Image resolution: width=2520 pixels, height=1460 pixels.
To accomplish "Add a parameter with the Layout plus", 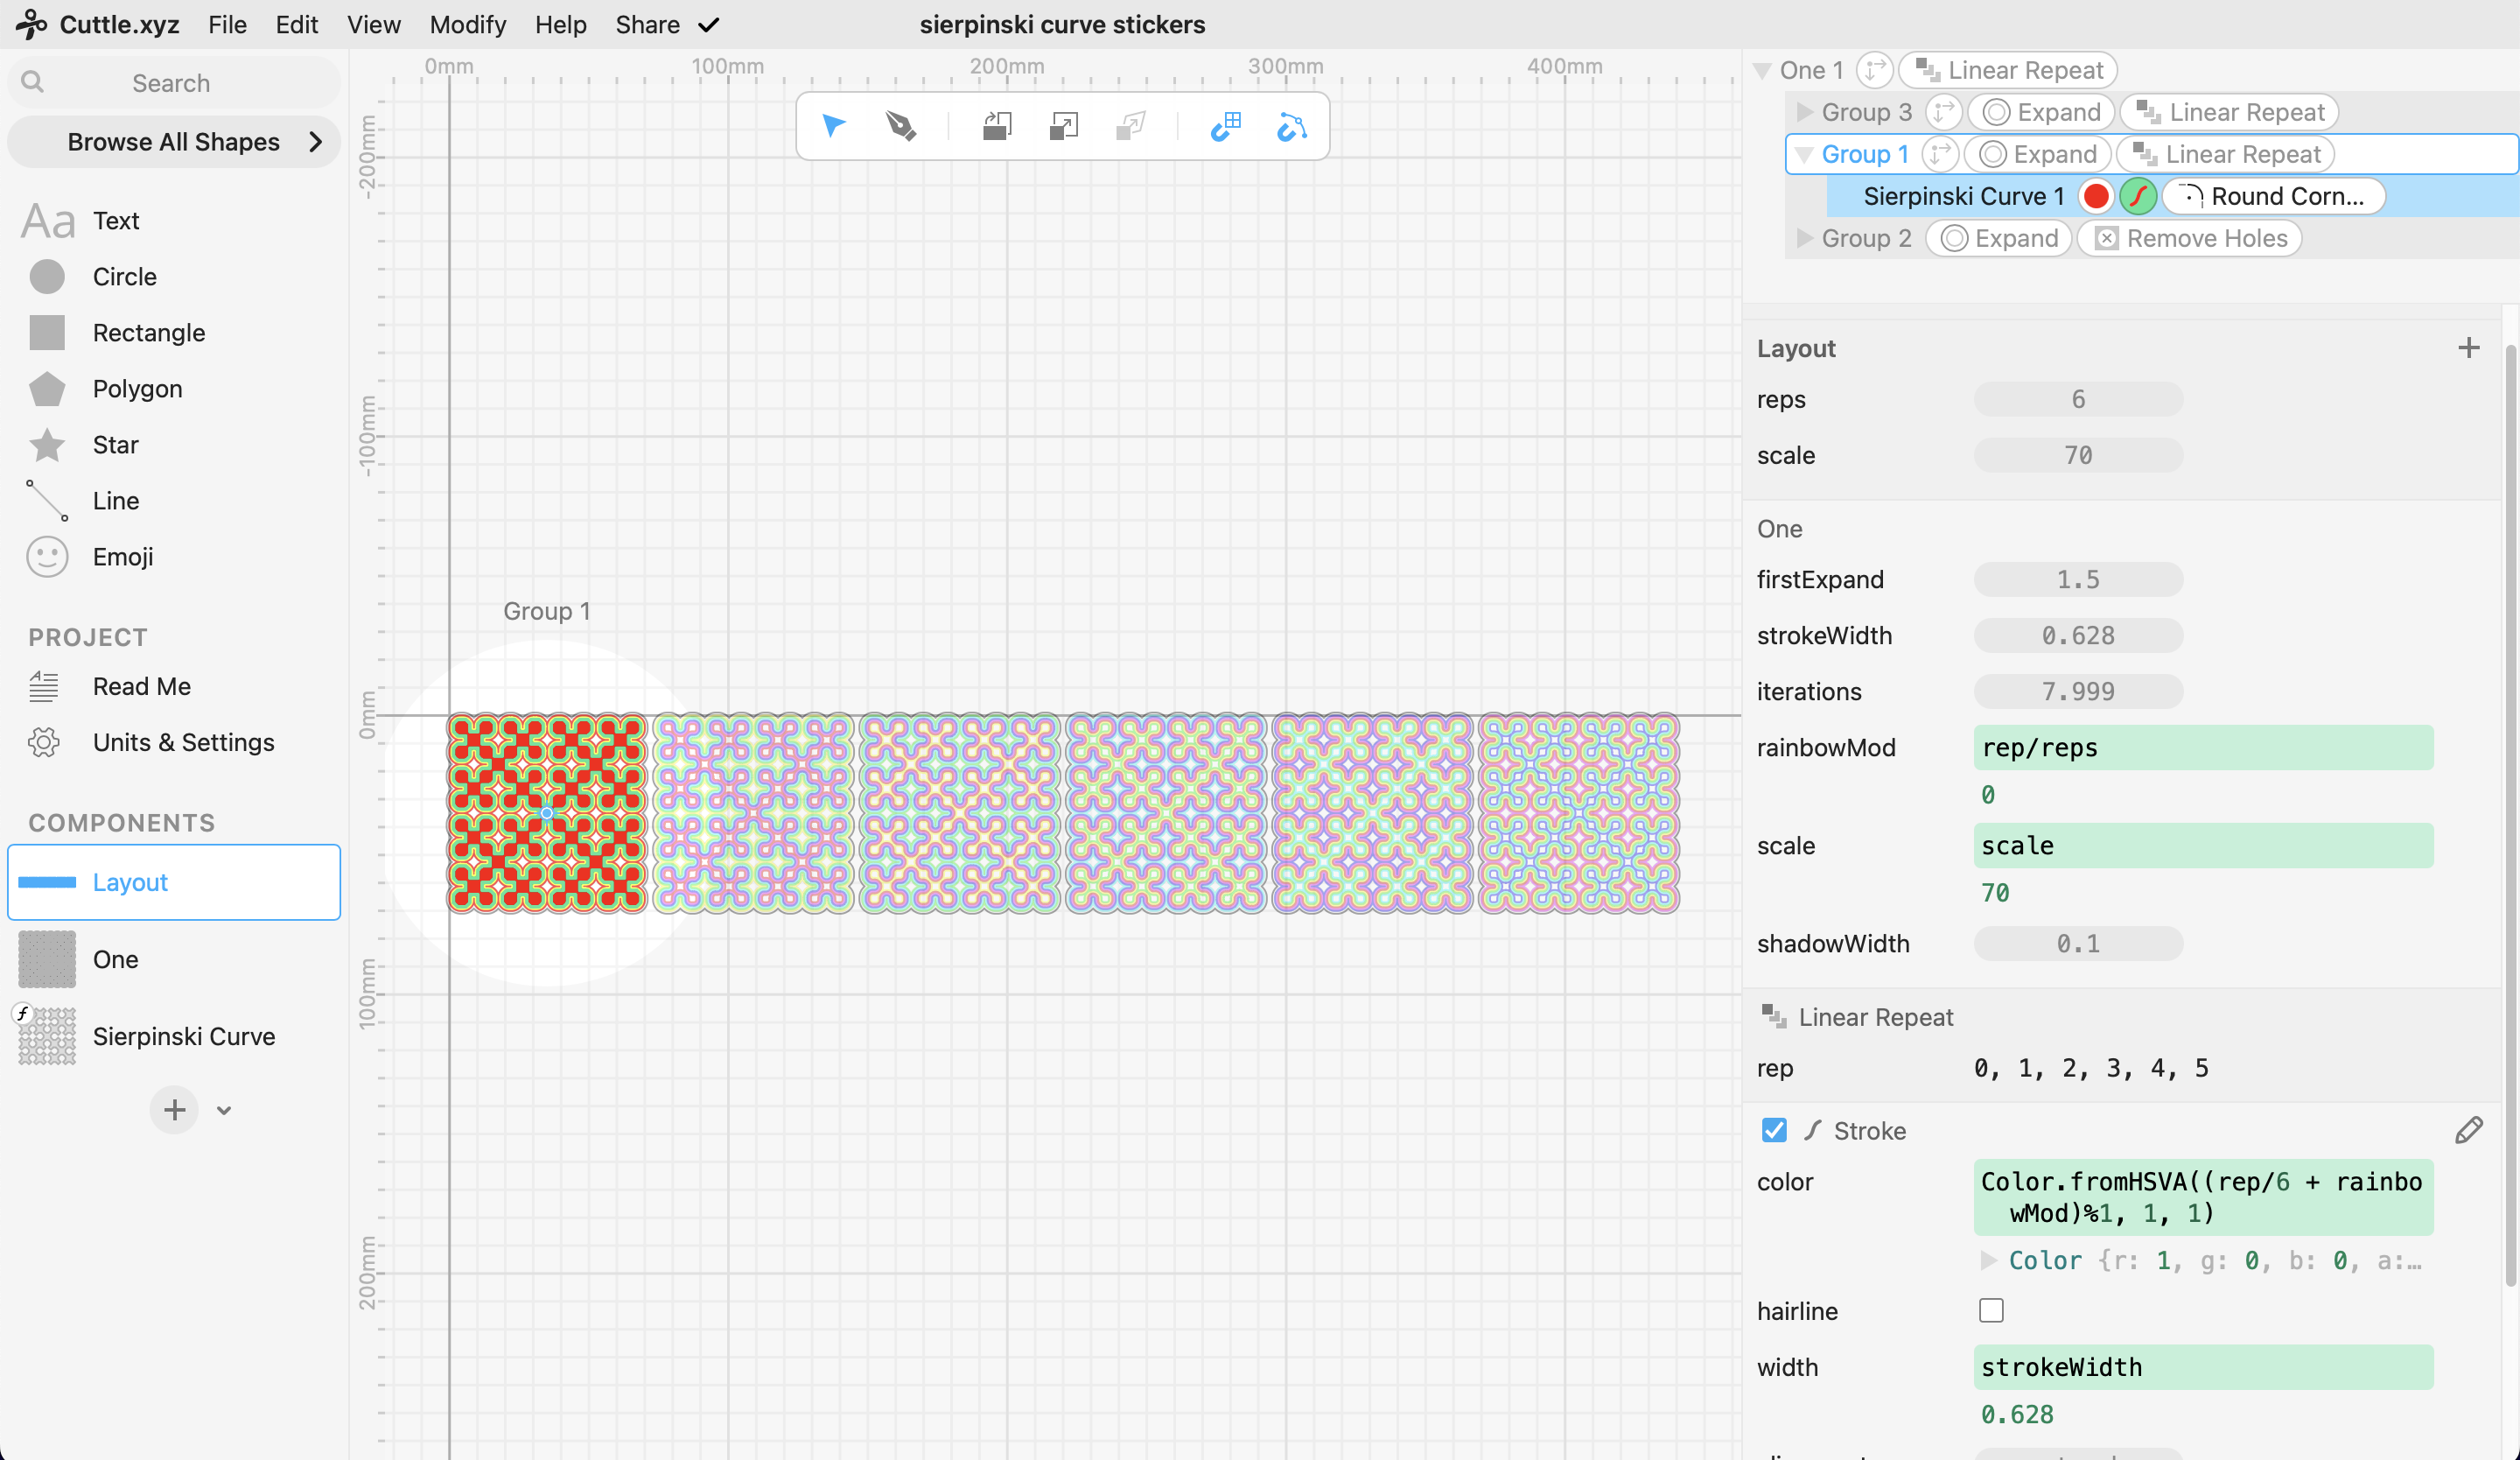I will click(x=2468, y=348).
